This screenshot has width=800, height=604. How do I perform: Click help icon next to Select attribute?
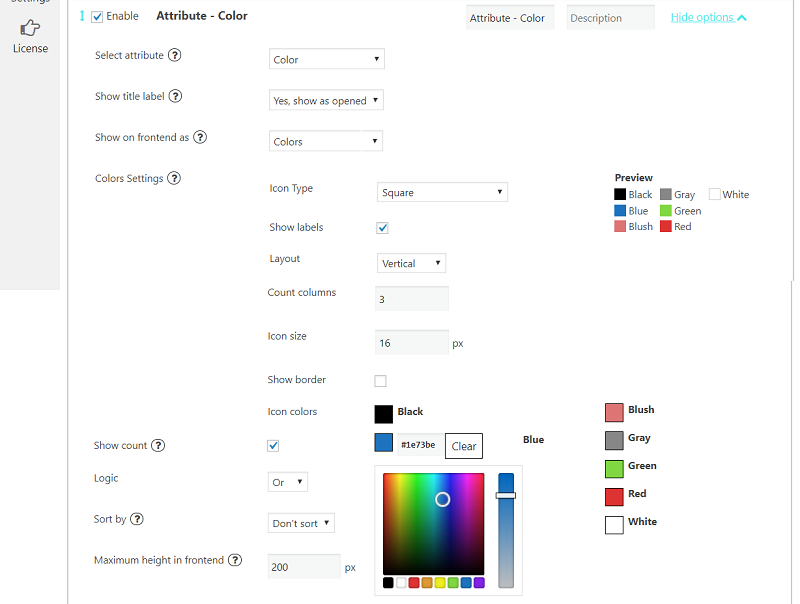point(175,56)
